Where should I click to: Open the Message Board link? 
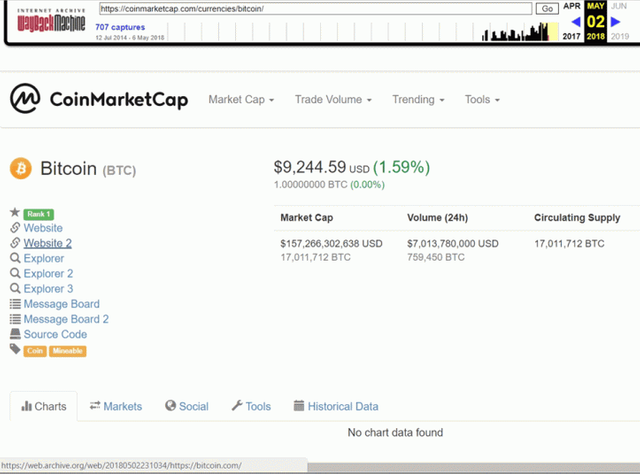62,304
